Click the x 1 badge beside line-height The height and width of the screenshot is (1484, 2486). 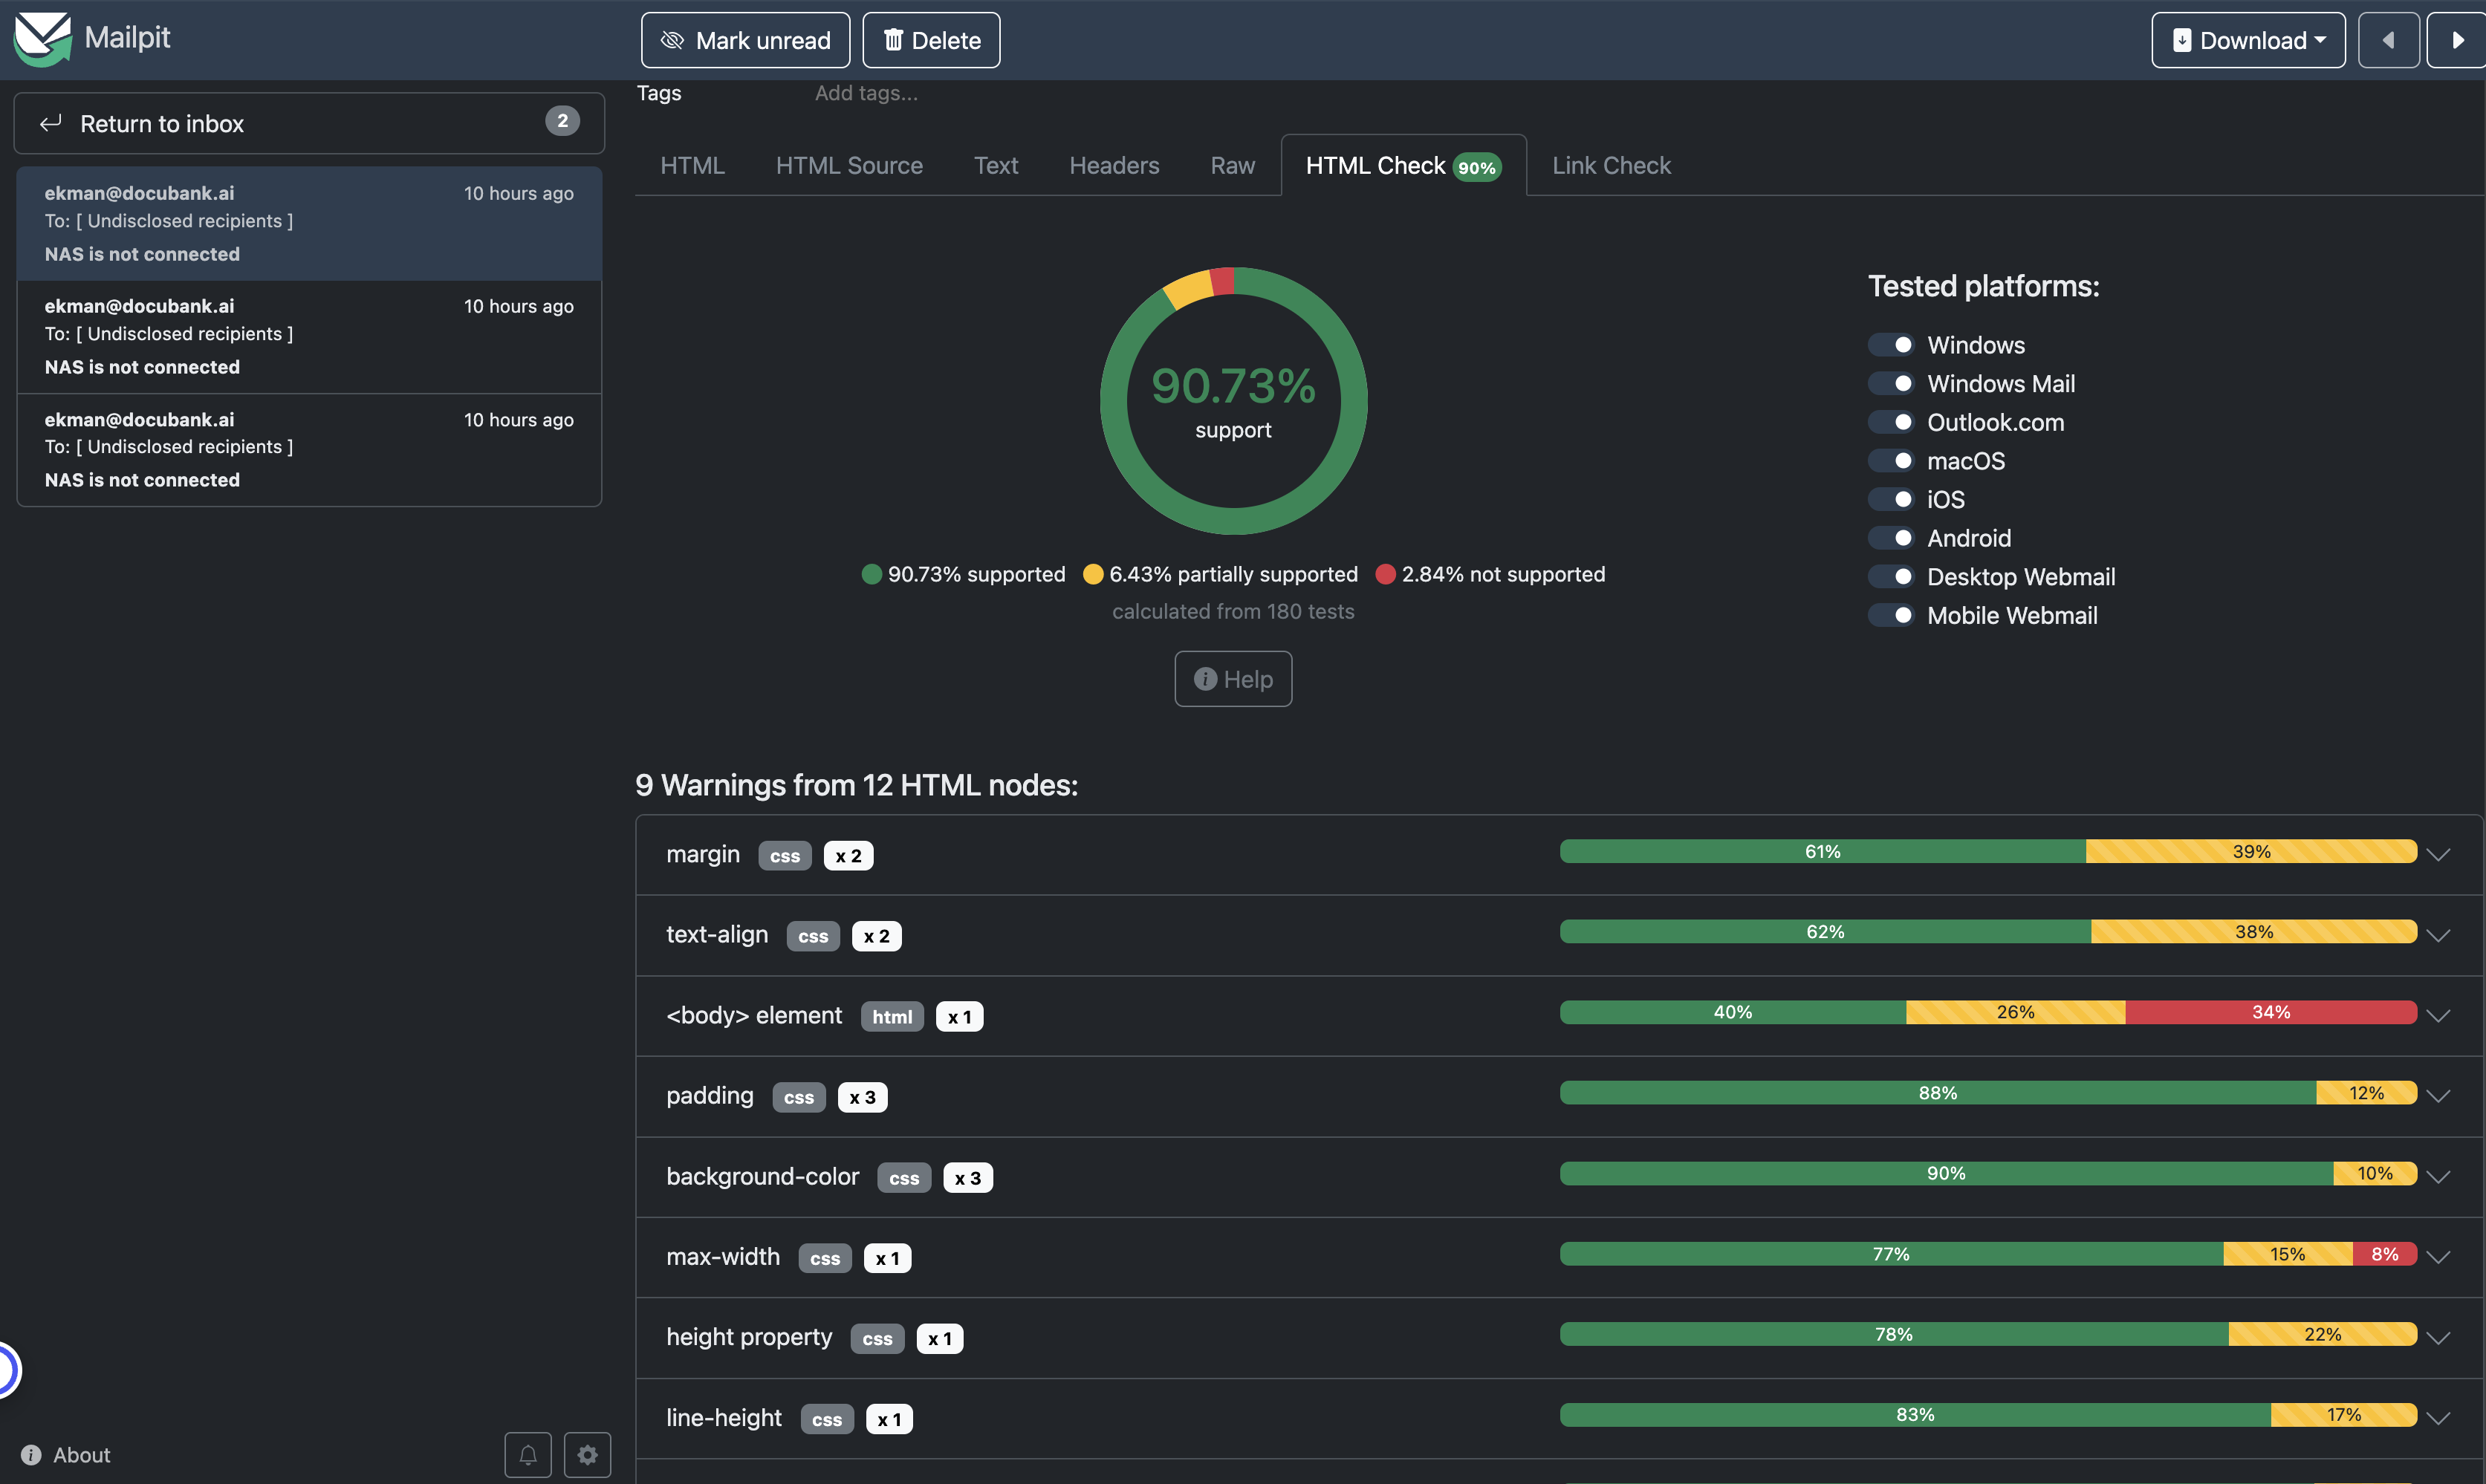[x=889, y=1419]
